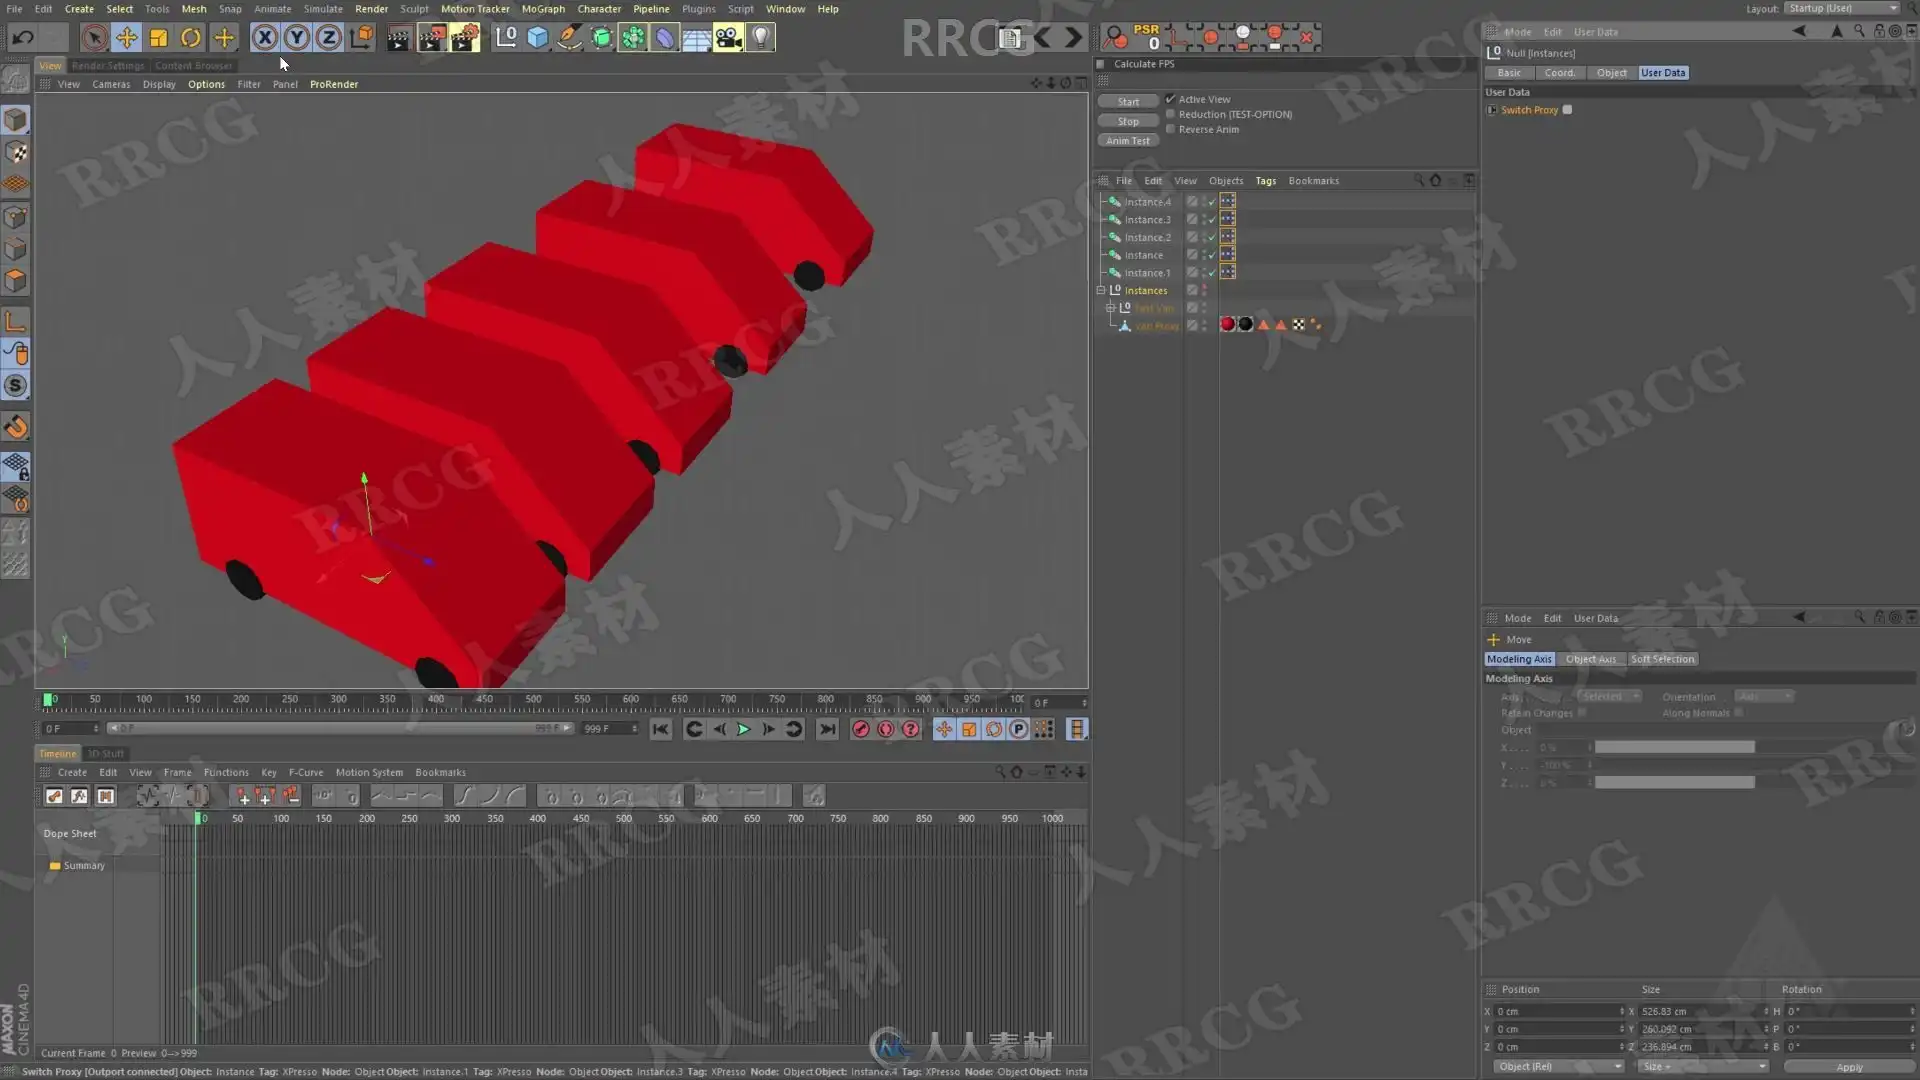Toggle the Active View checkbox

pos(1170,99)
